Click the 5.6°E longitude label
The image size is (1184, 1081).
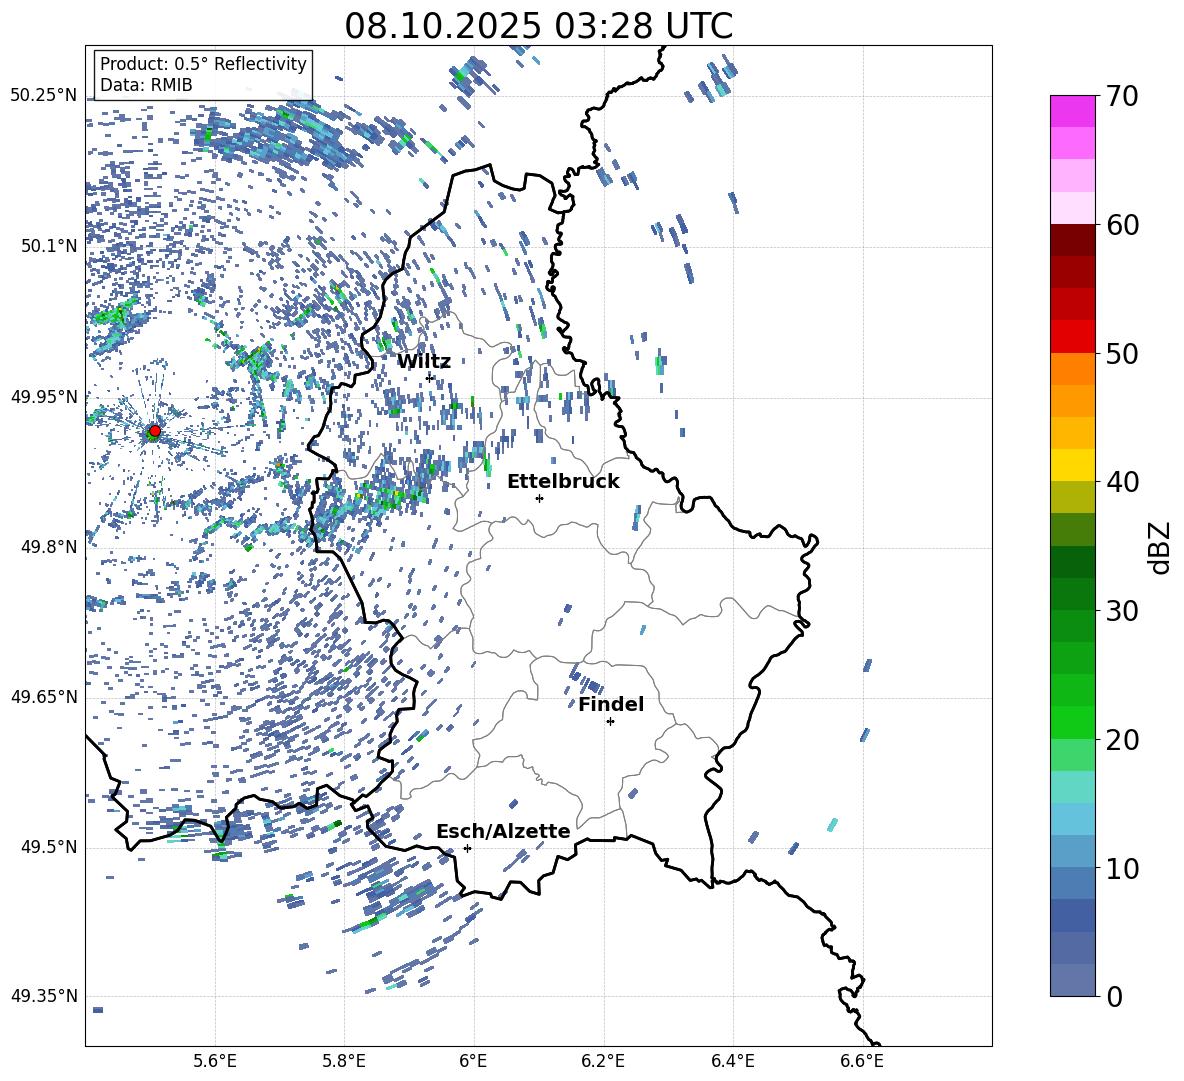pos(215,1062)
